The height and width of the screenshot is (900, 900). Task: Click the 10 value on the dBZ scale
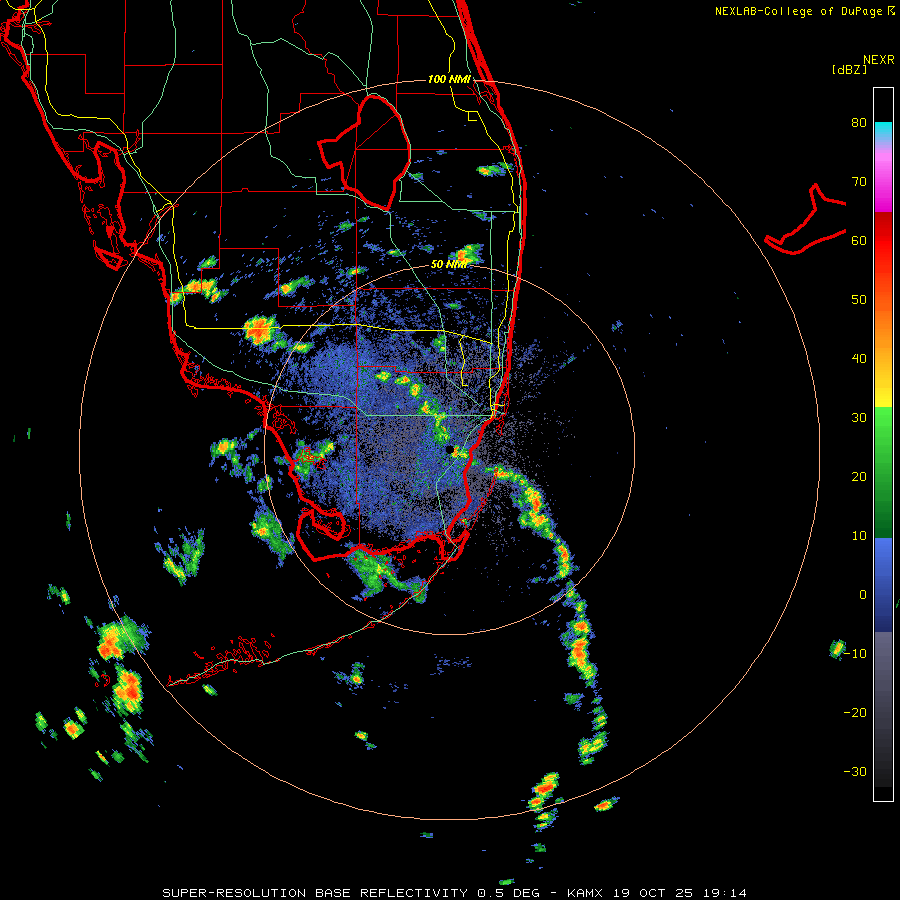(x=859, y=536)
